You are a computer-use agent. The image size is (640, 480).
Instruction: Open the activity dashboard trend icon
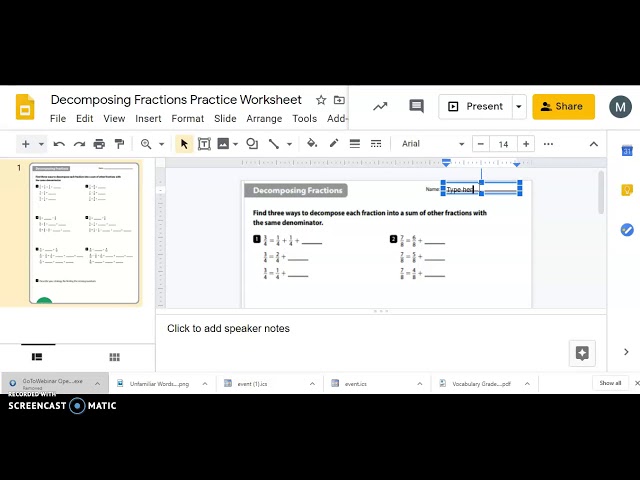(380, 107)
